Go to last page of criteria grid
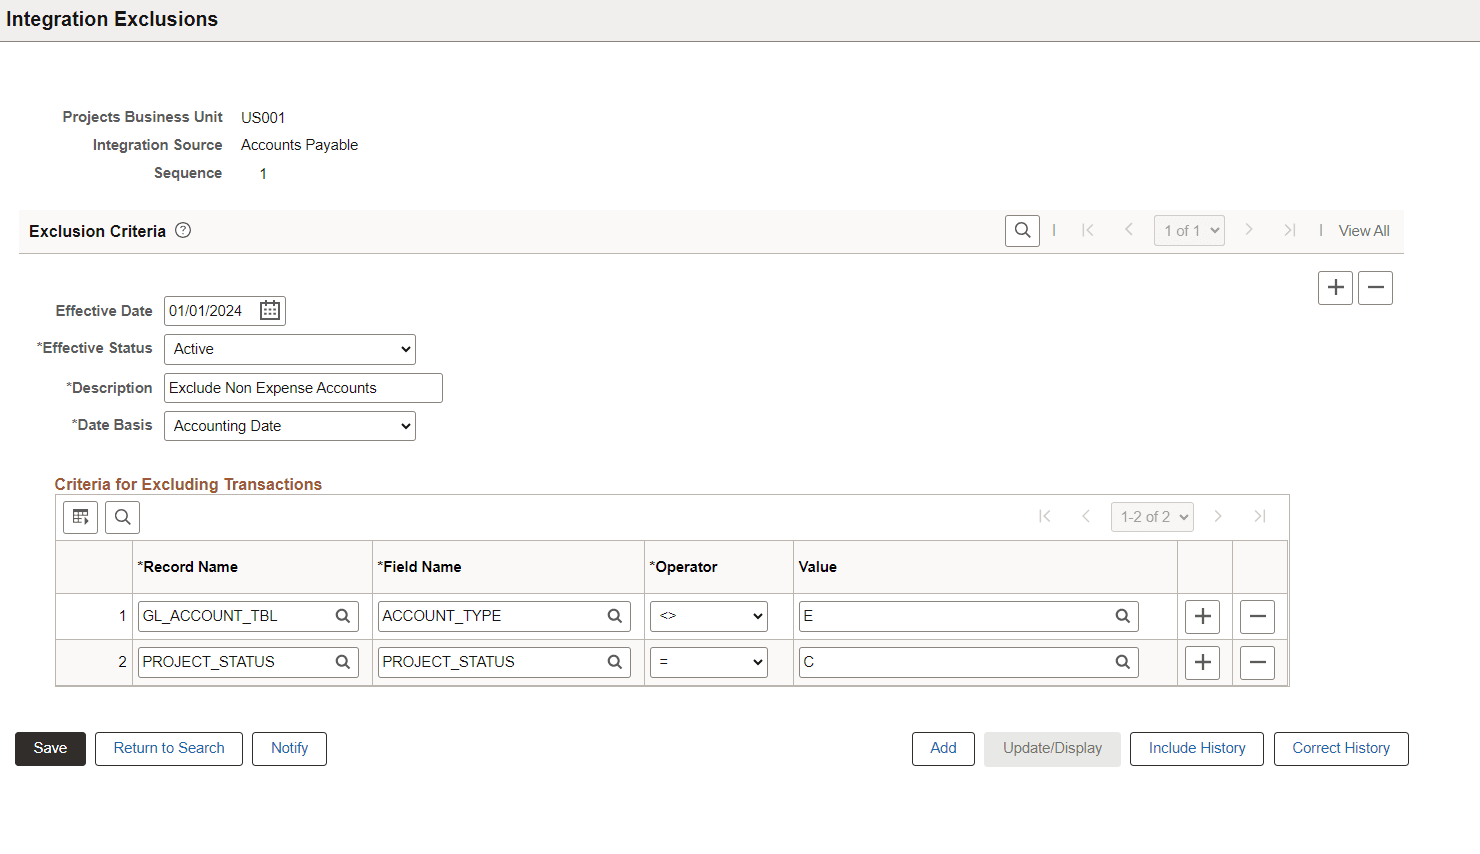The width and height of the screenshot is (1480, 854). click(1260, 517)
